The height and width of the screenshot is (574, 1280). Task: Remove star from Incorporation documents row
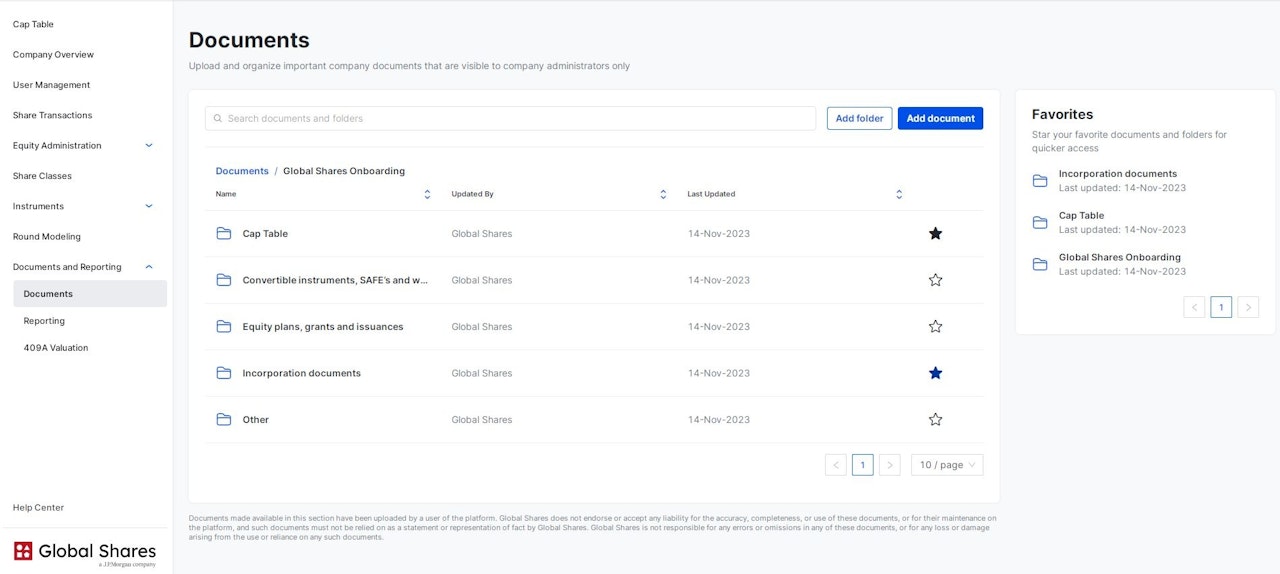click(935, 373)
